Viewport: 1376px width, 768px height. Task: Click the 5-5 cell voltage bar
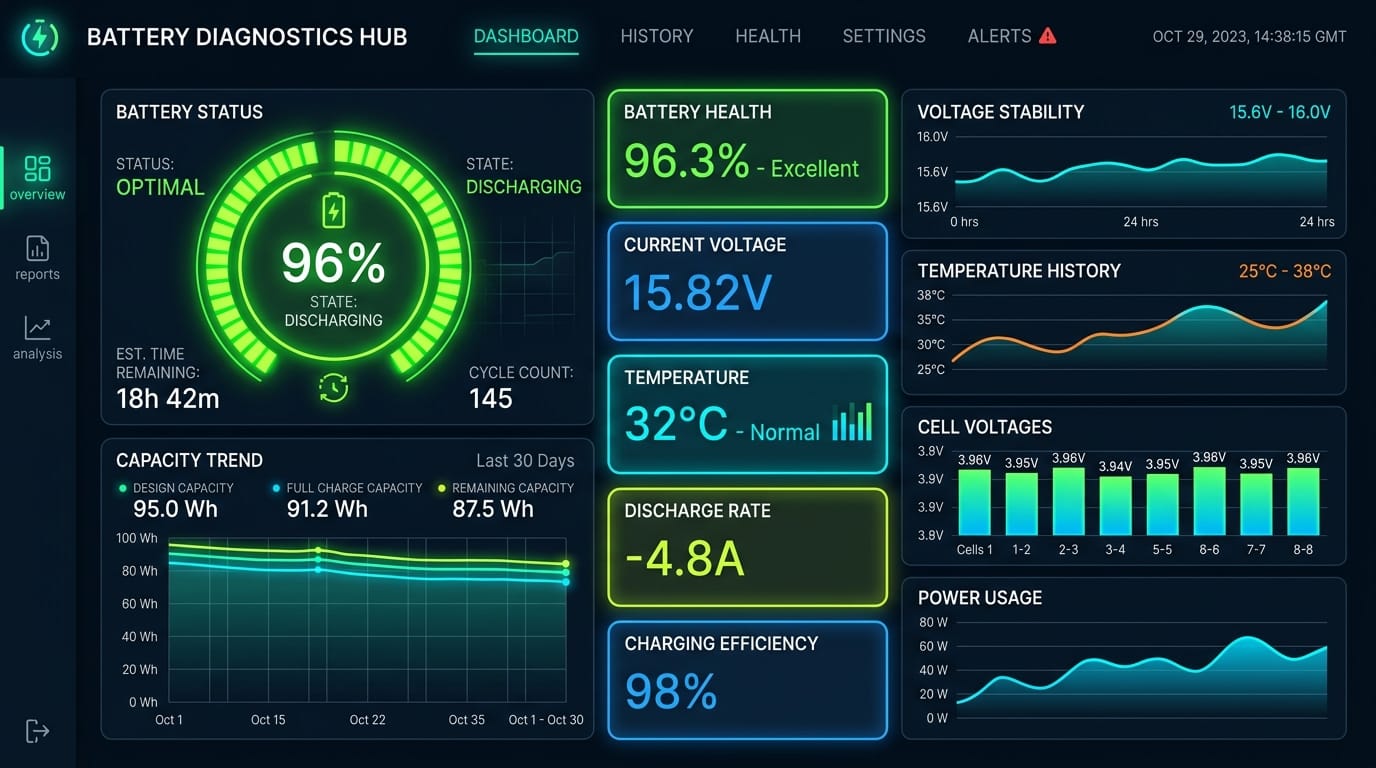point(1162,504)
